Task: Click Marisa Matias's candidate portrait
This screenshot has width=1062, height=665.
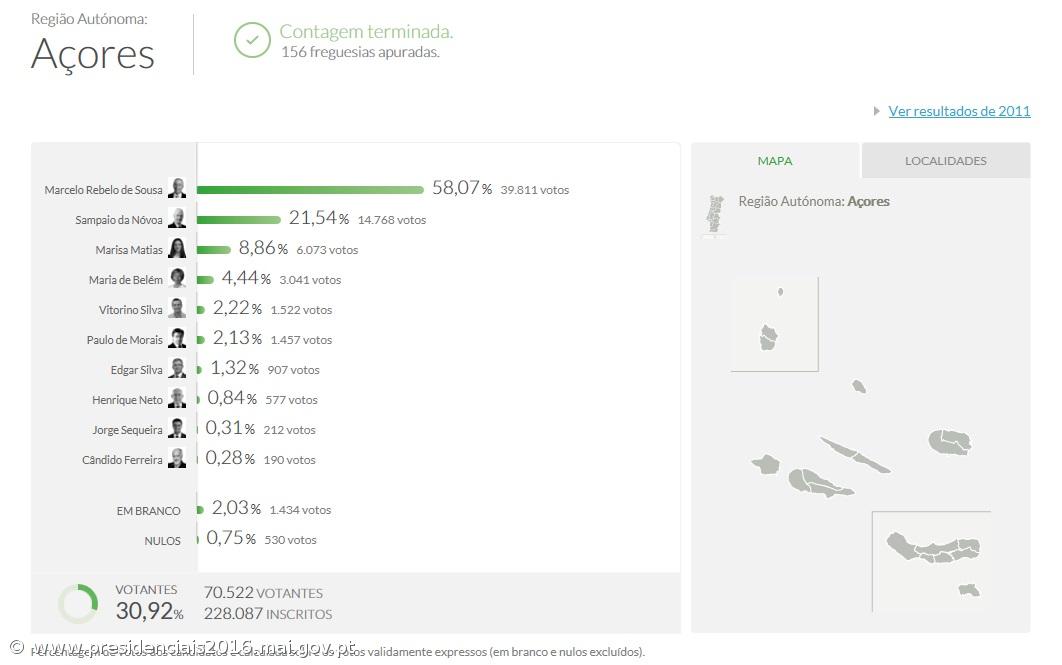Action: 177,248
